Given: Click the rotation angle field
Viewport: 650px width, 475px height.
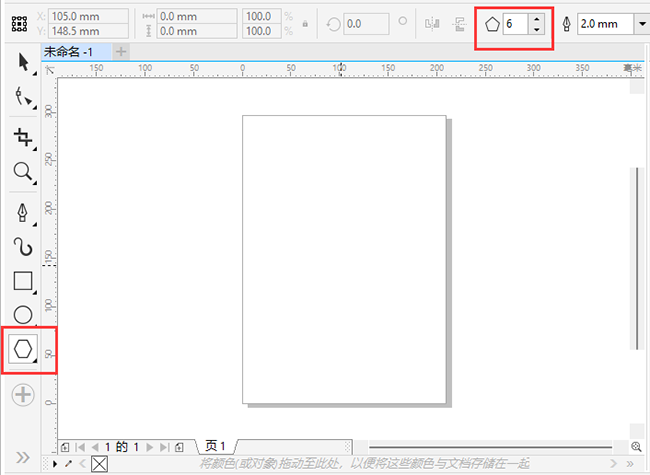Looking at the screenshot, I should 366,24.
